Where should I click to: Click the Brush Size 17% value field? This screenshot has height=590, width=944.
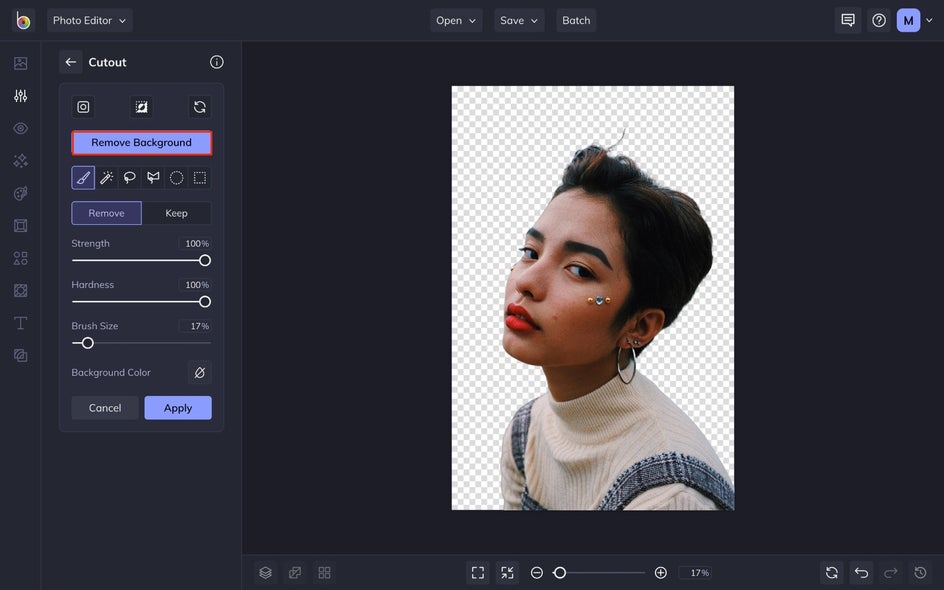195,326
